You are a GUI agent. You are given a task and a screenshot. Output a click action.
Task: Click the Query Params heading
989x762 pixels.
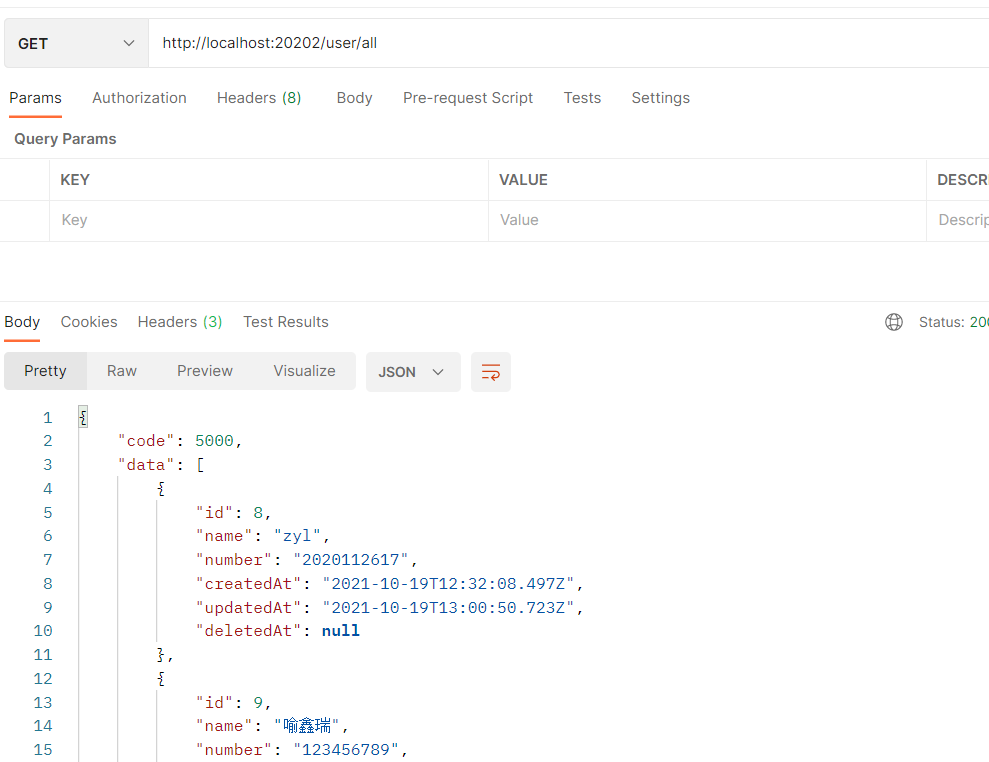66,139
